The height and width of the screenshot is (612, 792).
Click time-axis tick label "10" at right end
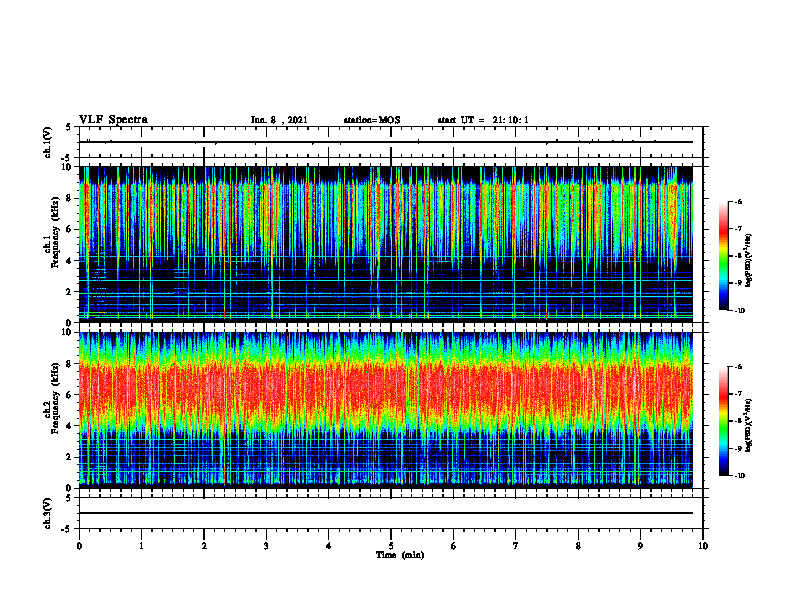(703, 546)
